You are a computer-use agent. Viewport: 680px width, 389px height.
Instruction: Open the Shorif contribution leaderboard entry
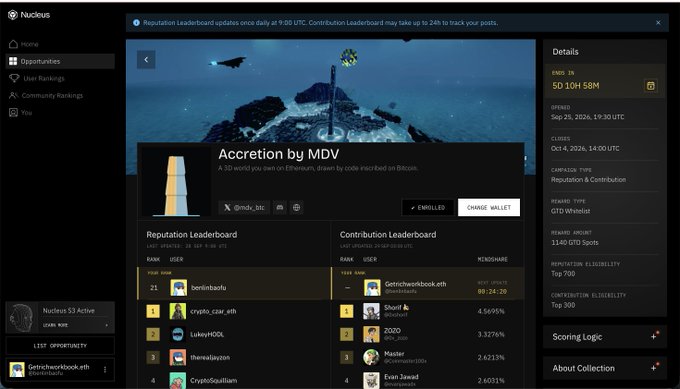click(x=428, y=311)
